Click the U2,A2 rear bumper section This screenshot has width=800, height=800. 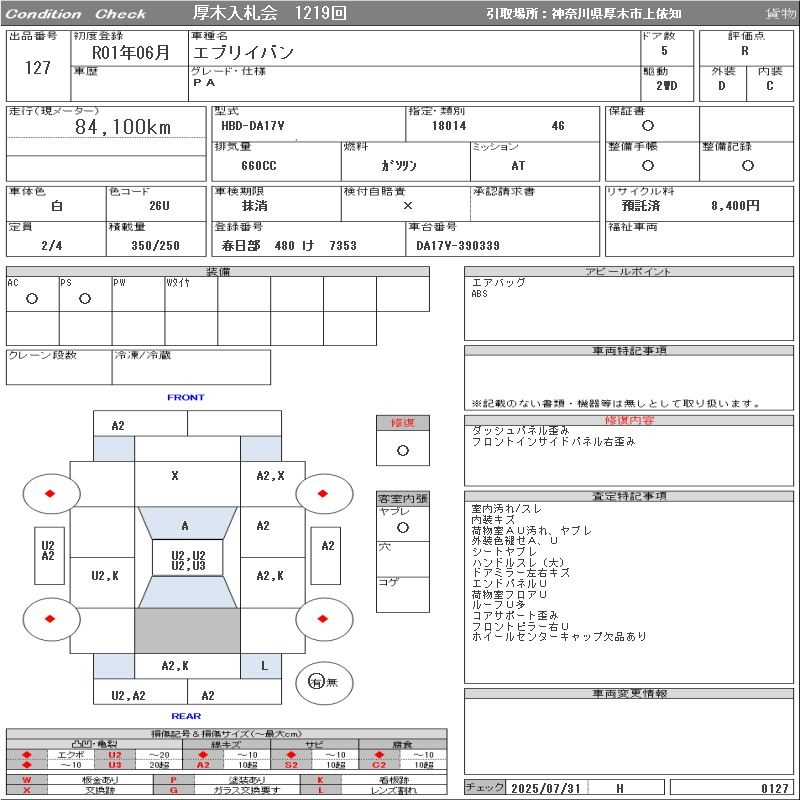tap(129, 695)
